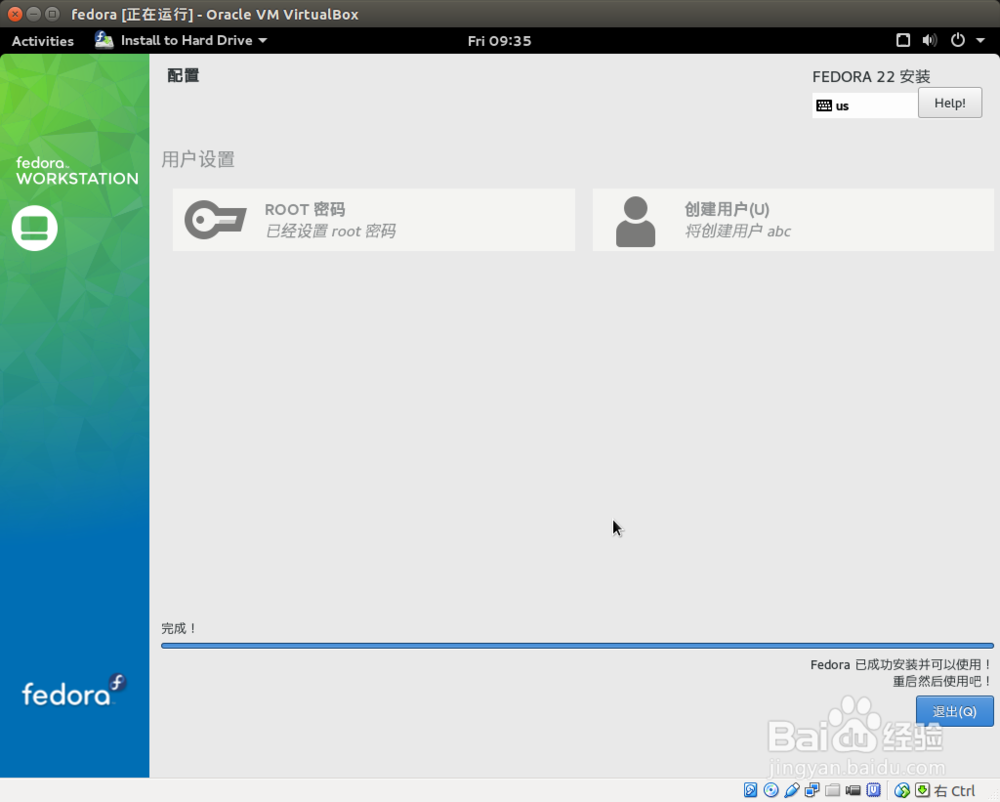Click the 右 Ctrl host key label

pos(955,791)
